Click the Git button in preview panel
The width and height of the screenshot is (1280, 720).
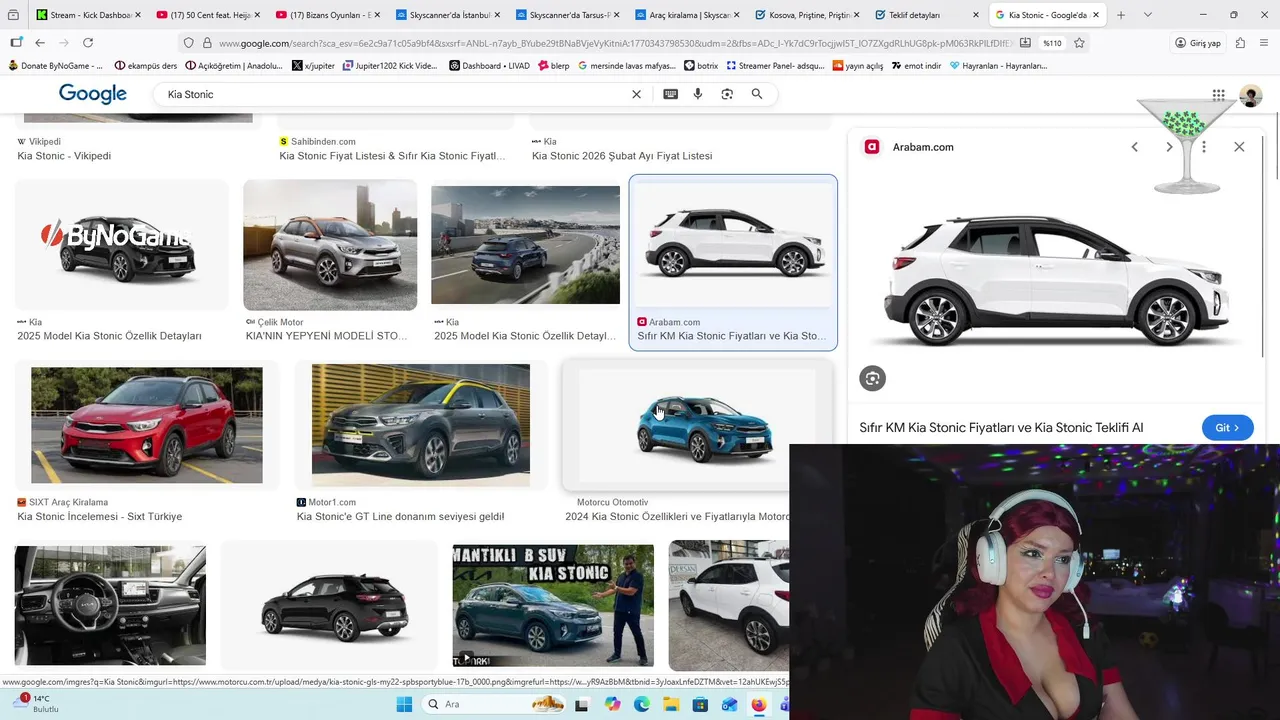1227,427
